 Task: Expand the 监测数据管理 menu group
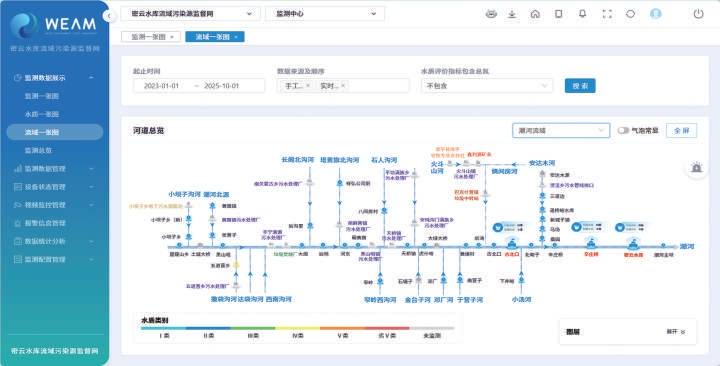click(91, 169)
